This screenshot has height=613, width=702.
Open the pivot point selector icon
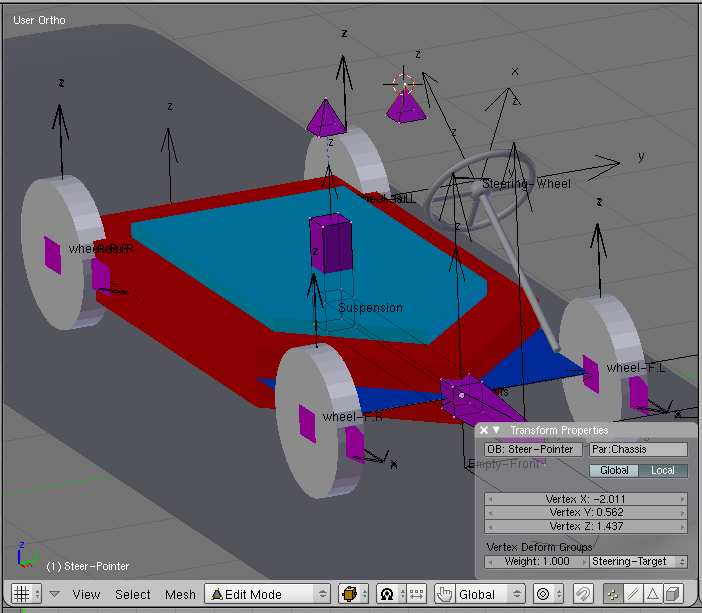tap(391, 594)
